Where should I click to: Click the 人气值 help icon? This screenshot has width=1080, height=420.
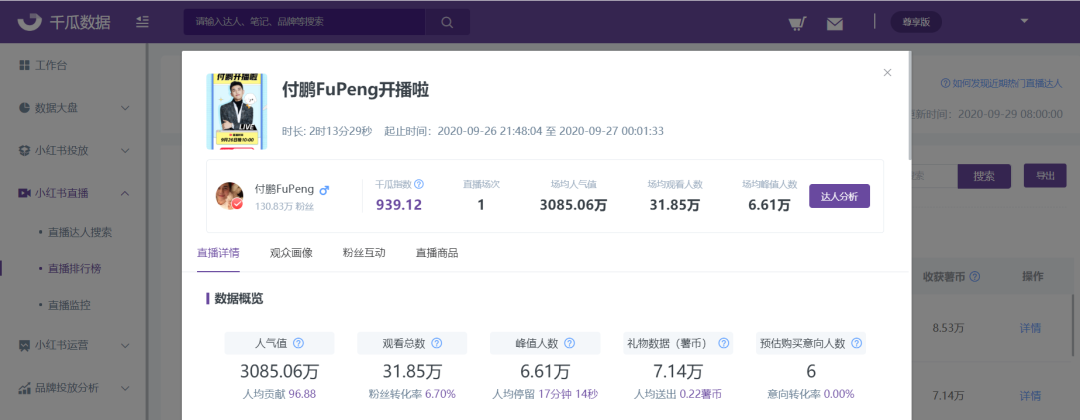click(x=298, y=343)
